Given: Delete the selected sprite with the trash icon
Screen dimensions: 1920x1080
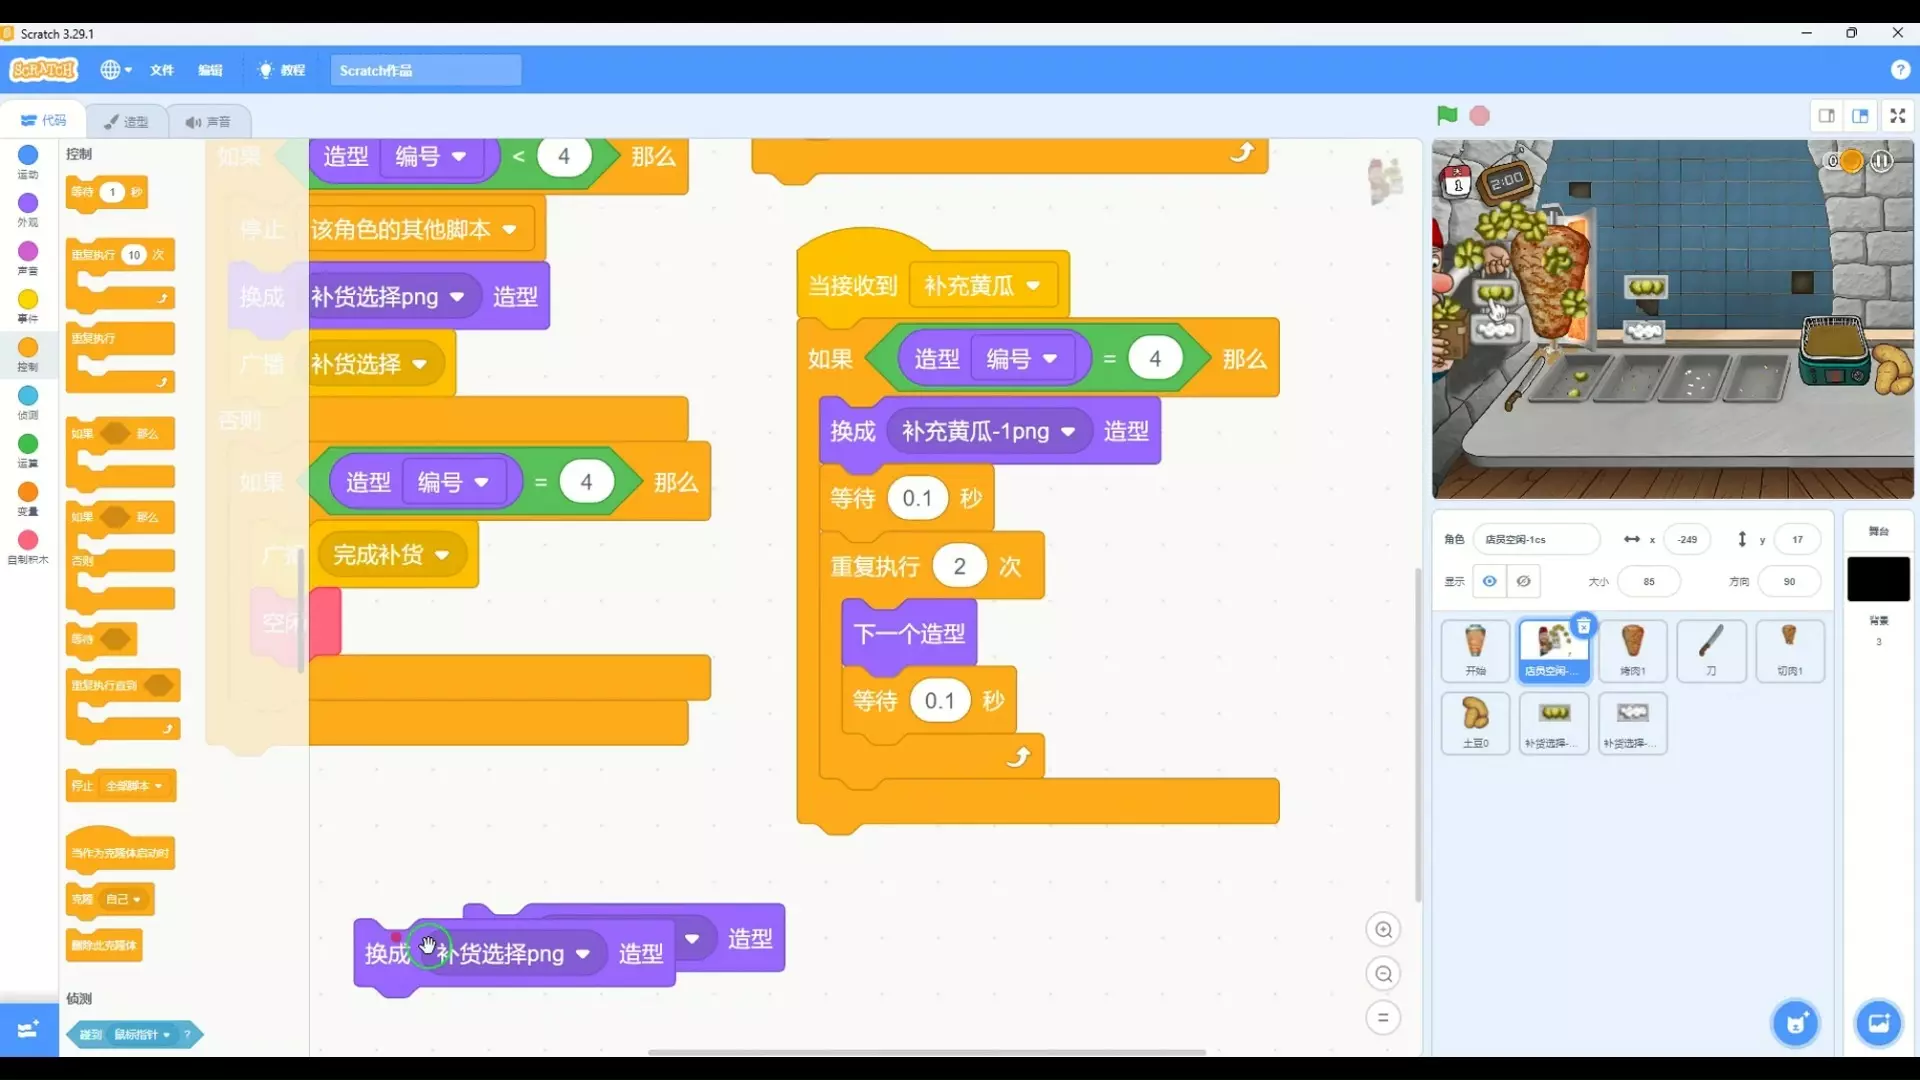Looking at the screenshot, I should (x=1583, y=626).
